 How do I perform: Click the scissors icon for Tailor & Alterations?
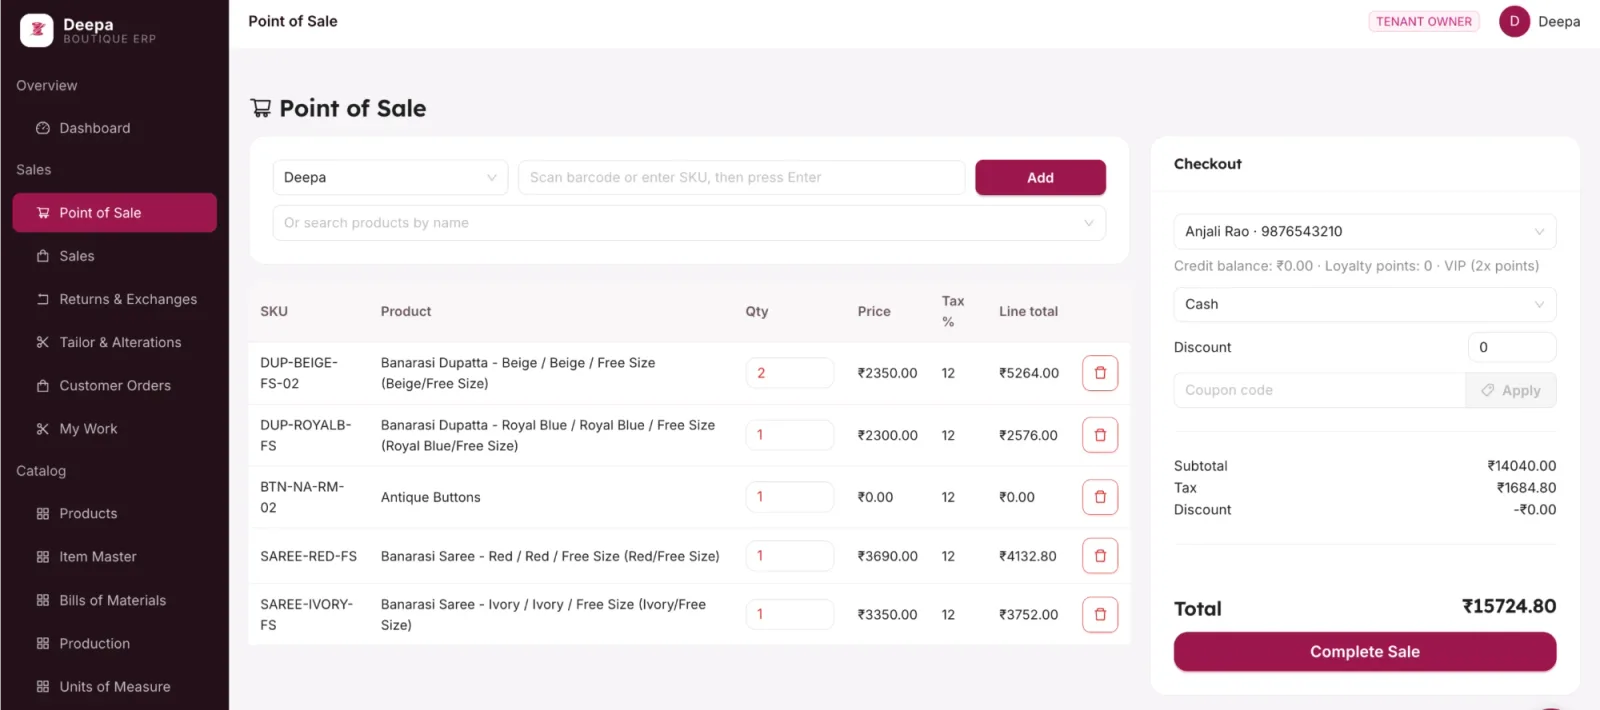click(x=43, y=342)
